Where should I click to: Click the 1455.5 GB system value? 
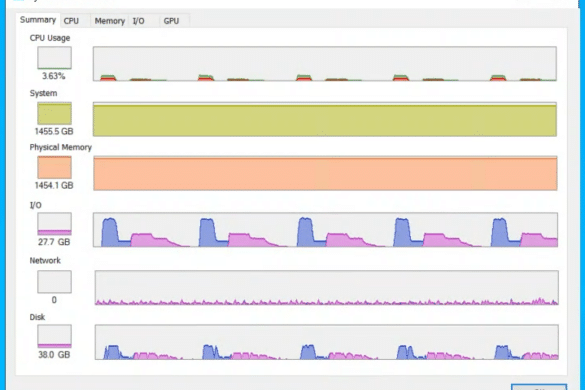coord(54,131)
